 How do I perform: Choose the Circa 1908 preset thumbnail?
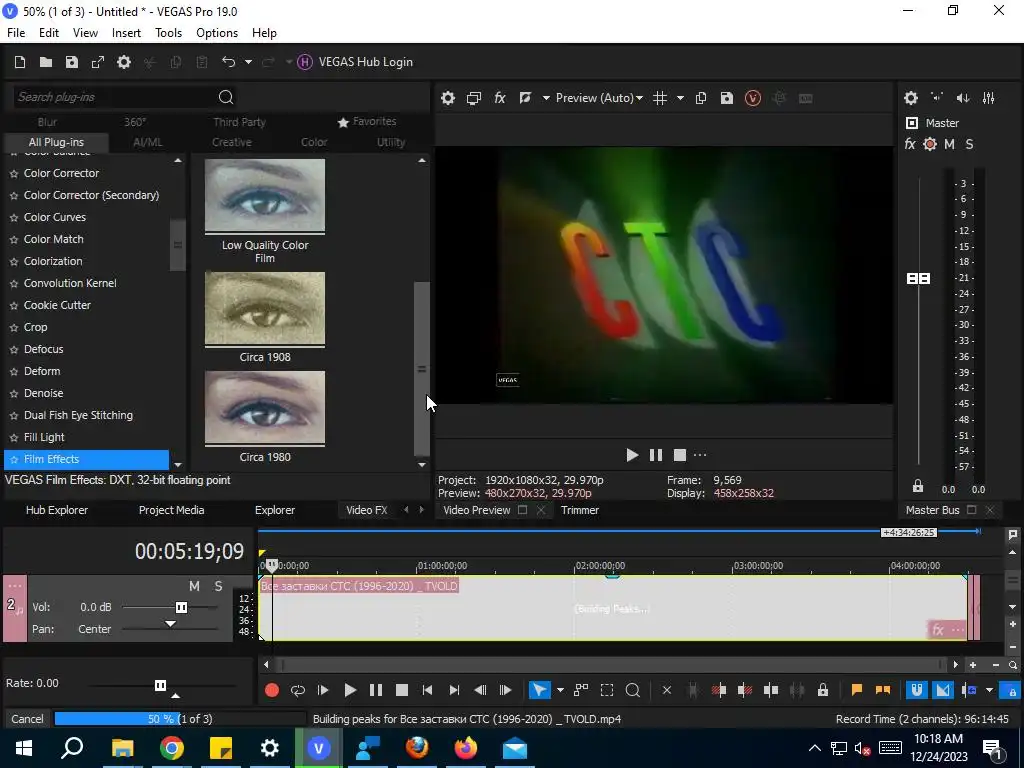264,308
